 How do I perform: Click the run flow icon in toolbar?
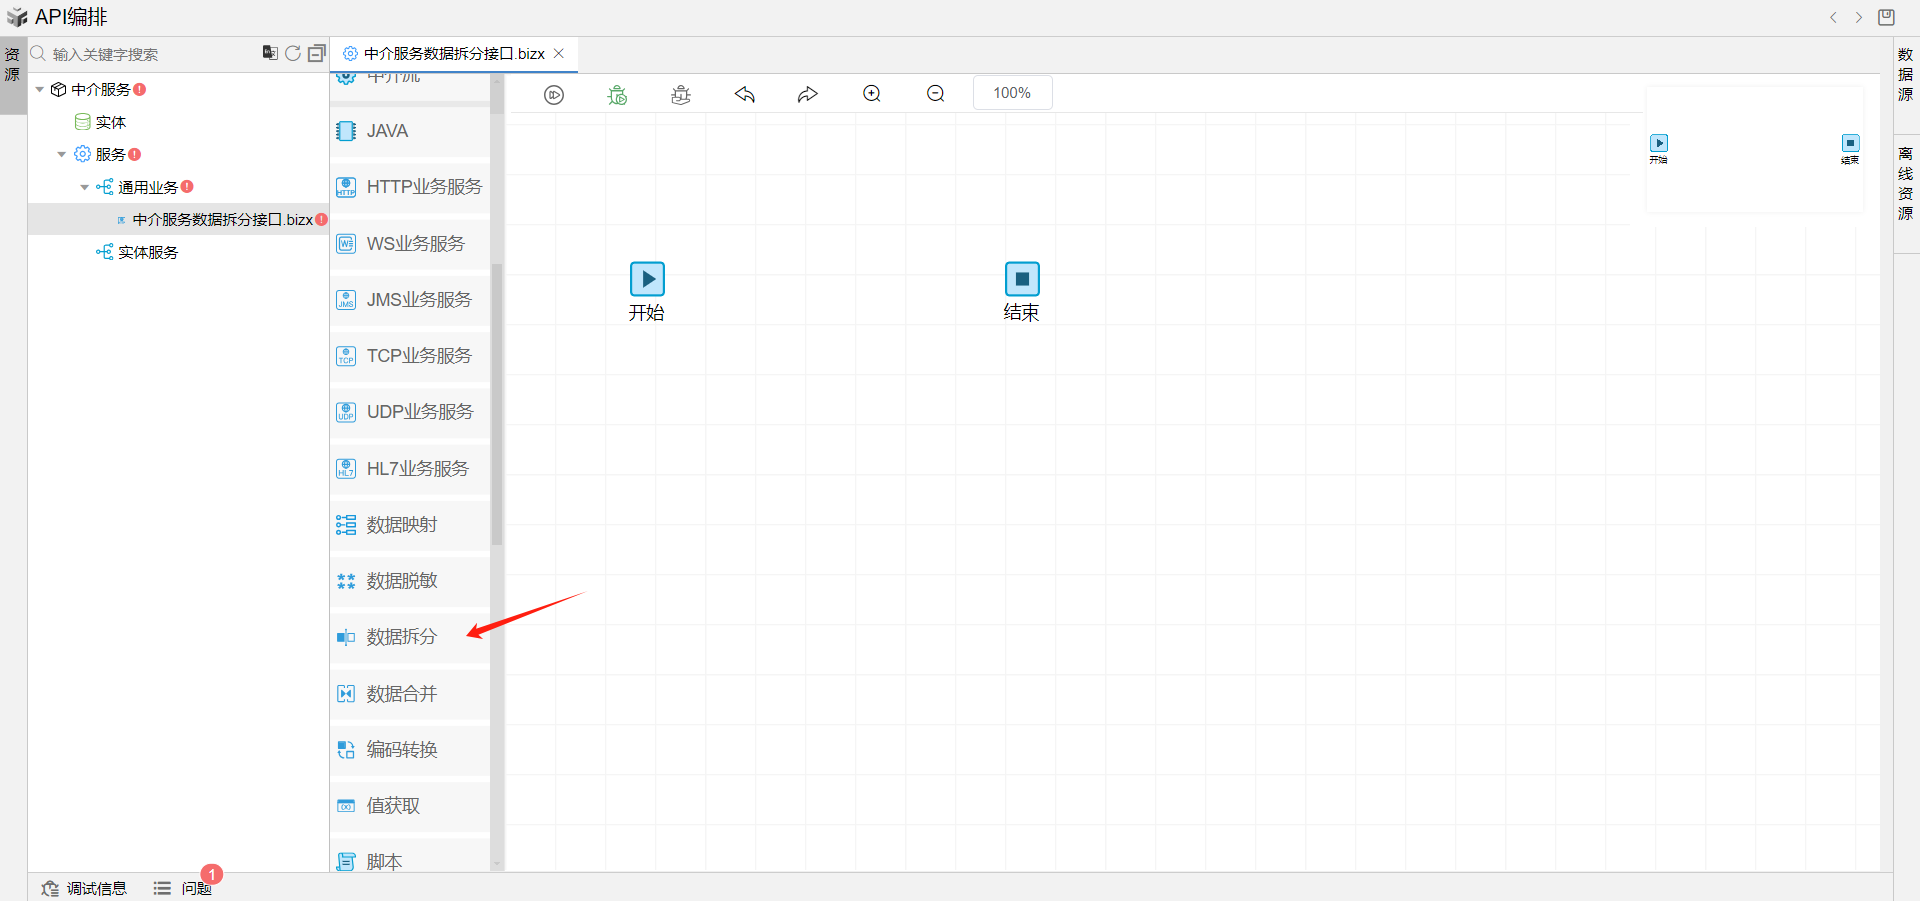[554, 94]
